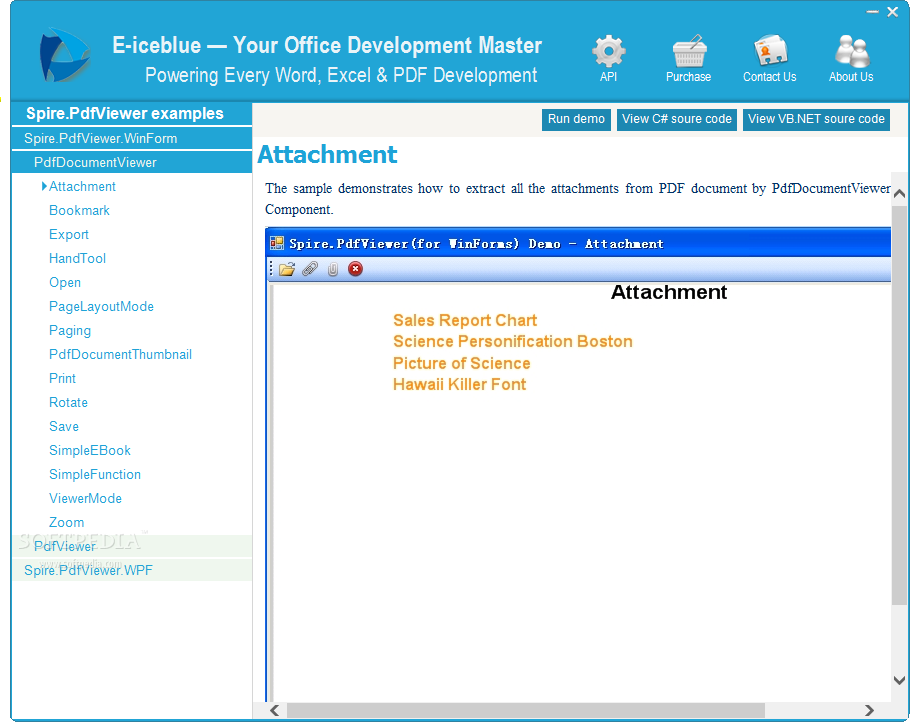Click the demo window title bar icon

[x=277, y=243]
